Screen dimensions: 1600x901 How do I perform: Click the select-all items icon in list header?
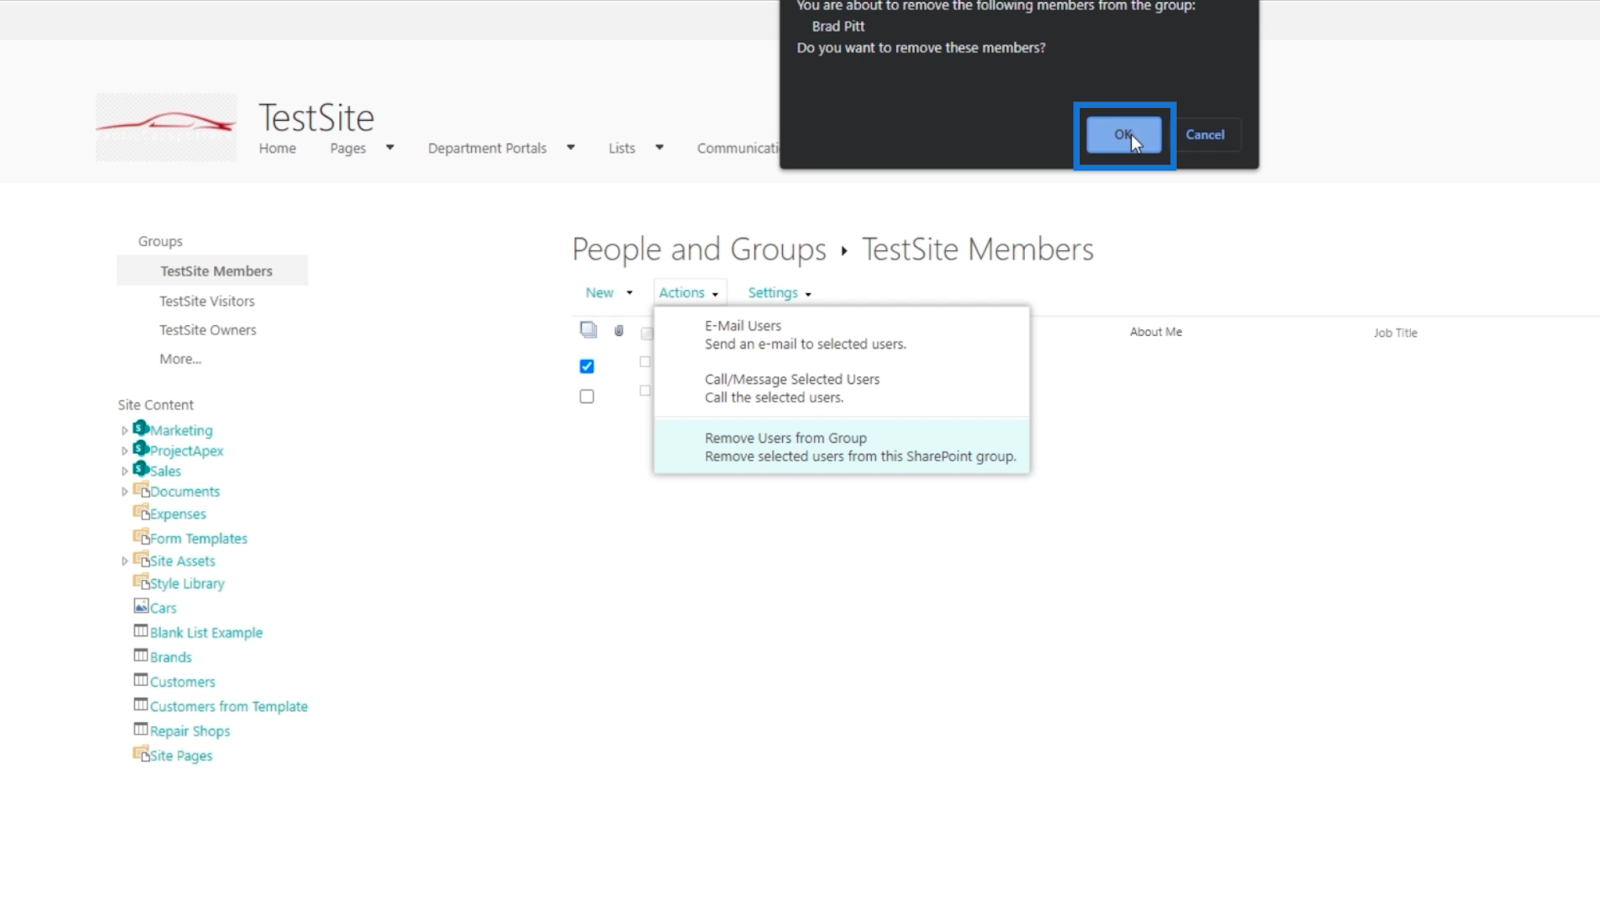588,330
